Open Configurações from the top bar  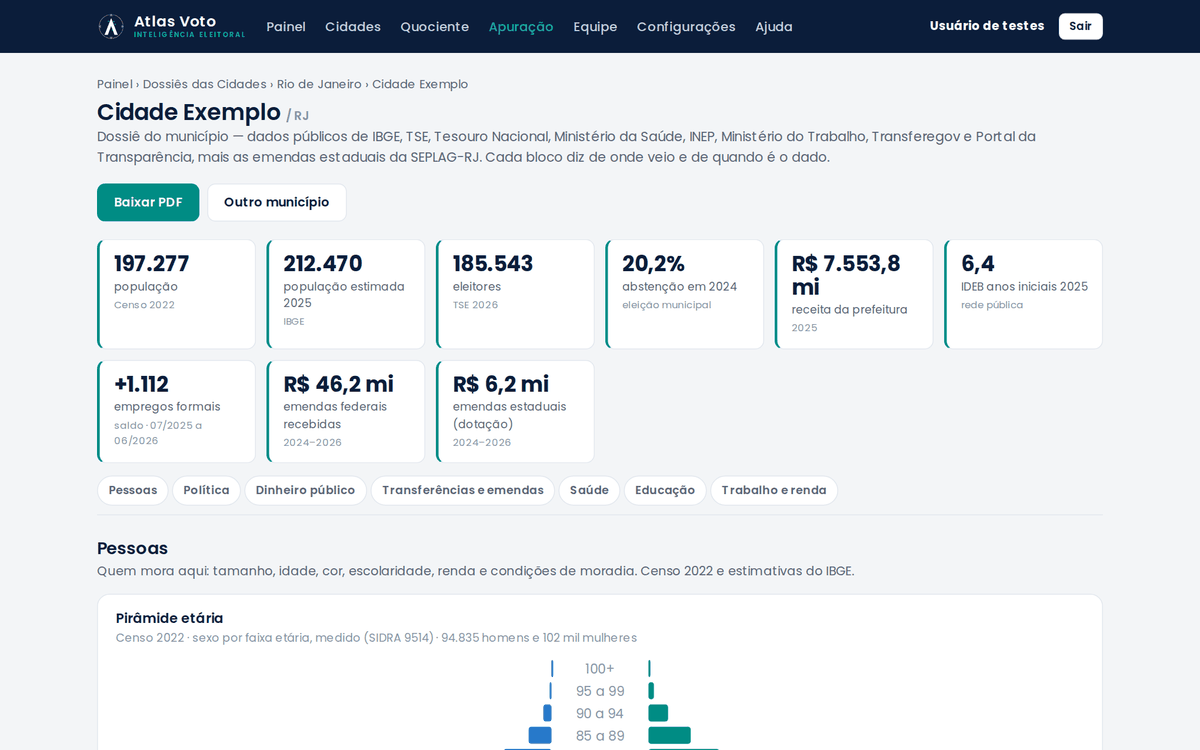coord(686,27)
